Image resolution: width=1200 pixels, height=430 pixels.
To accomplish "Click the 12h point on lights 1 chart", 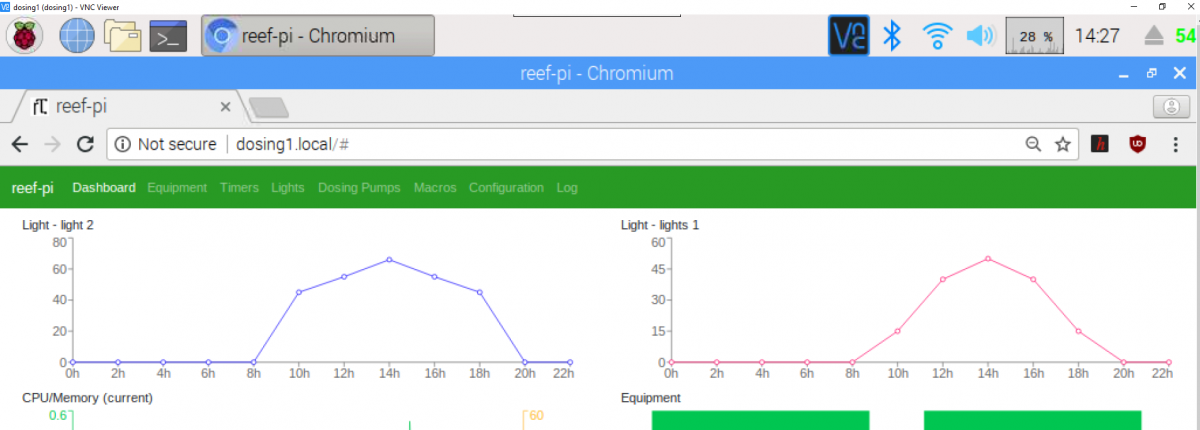I will 943,279.
